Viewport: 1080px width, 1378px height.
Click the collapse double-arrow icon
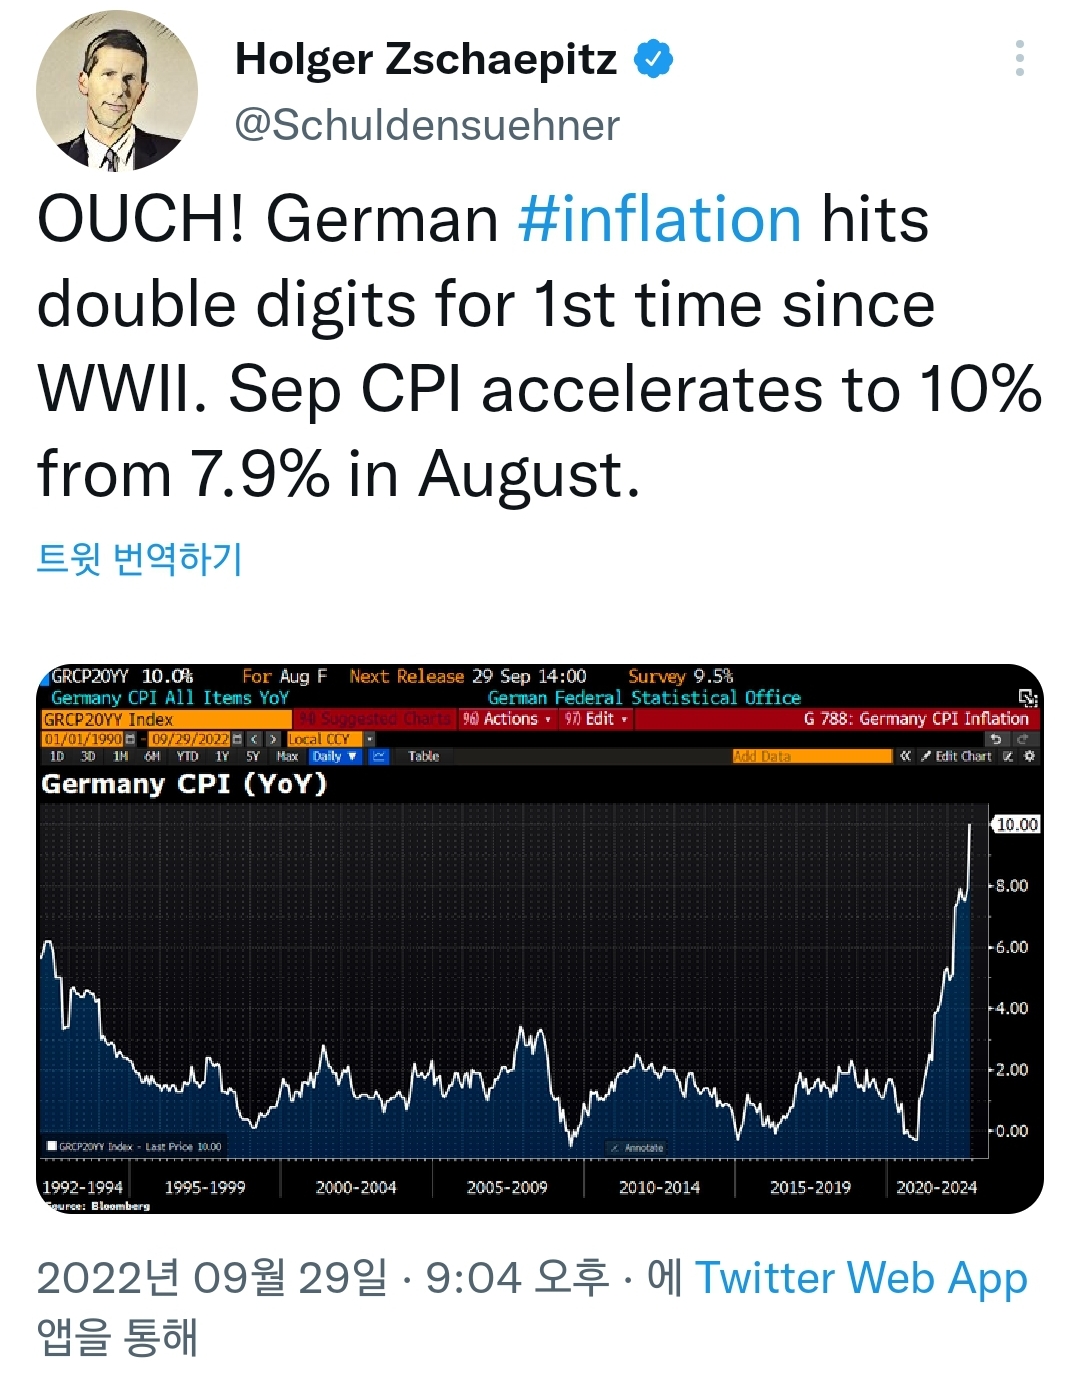[905, 756]
